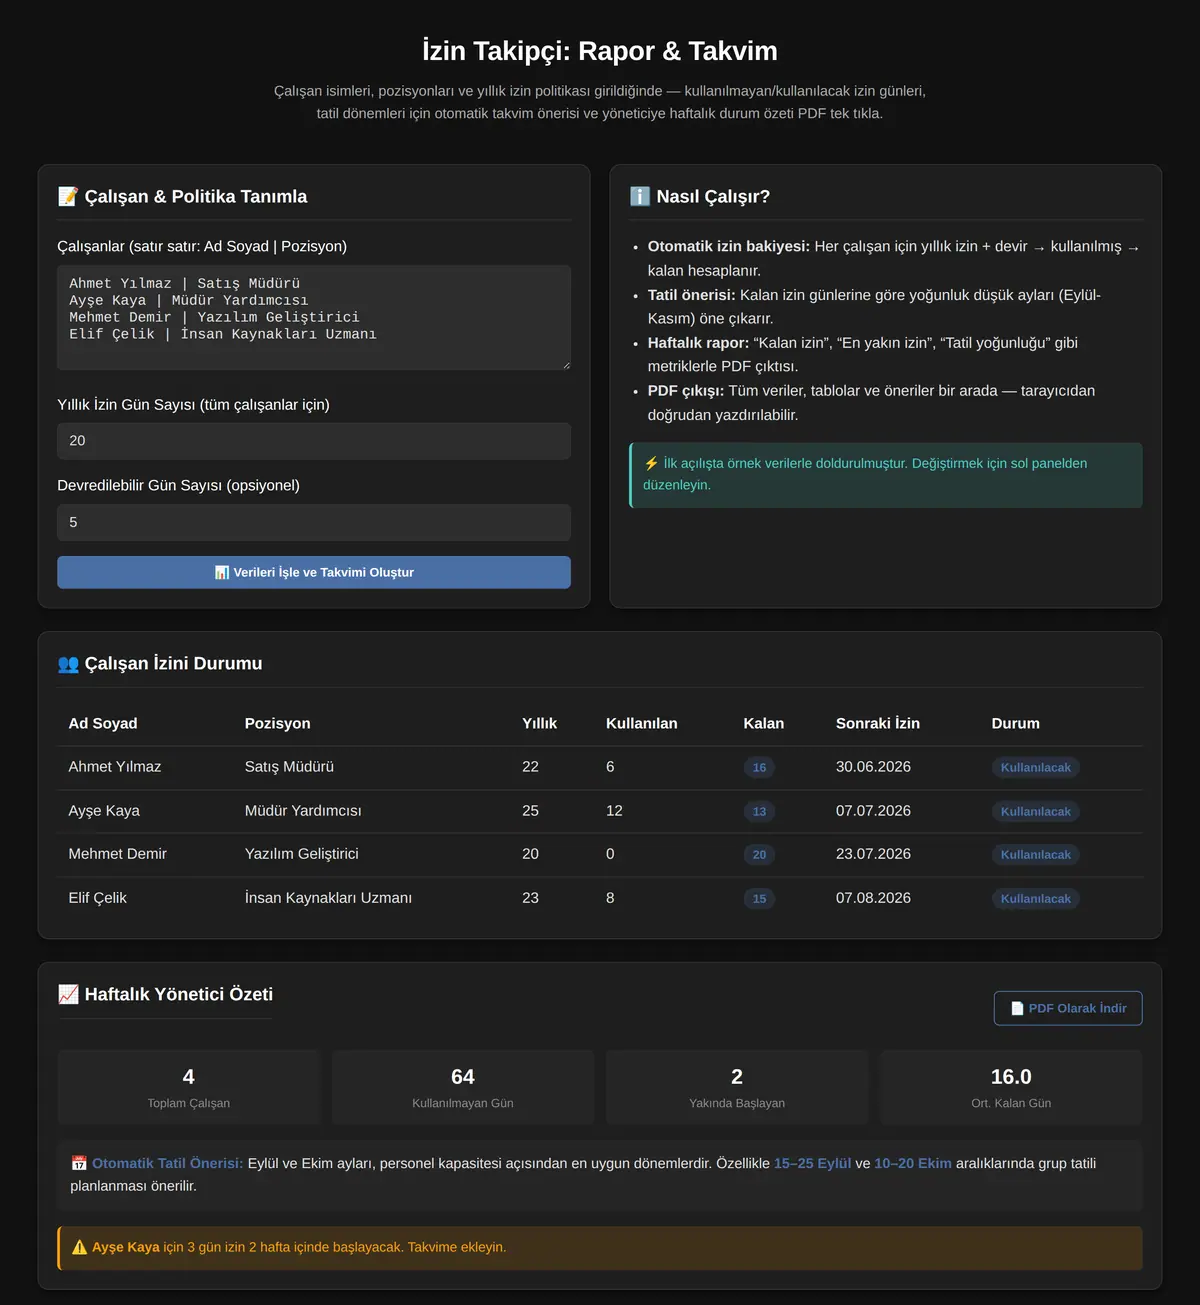Click the Ad Soyad column header
1200x1305 pixels.
pos(103,723)
